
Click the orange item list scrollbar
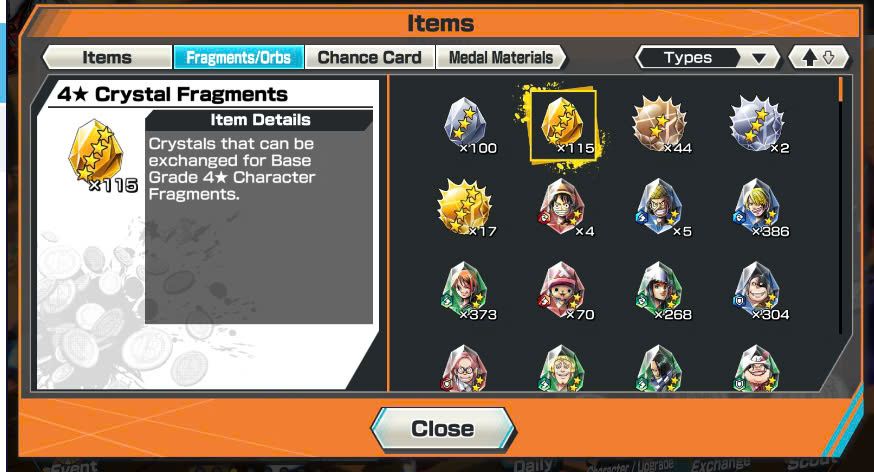[841, 90]
